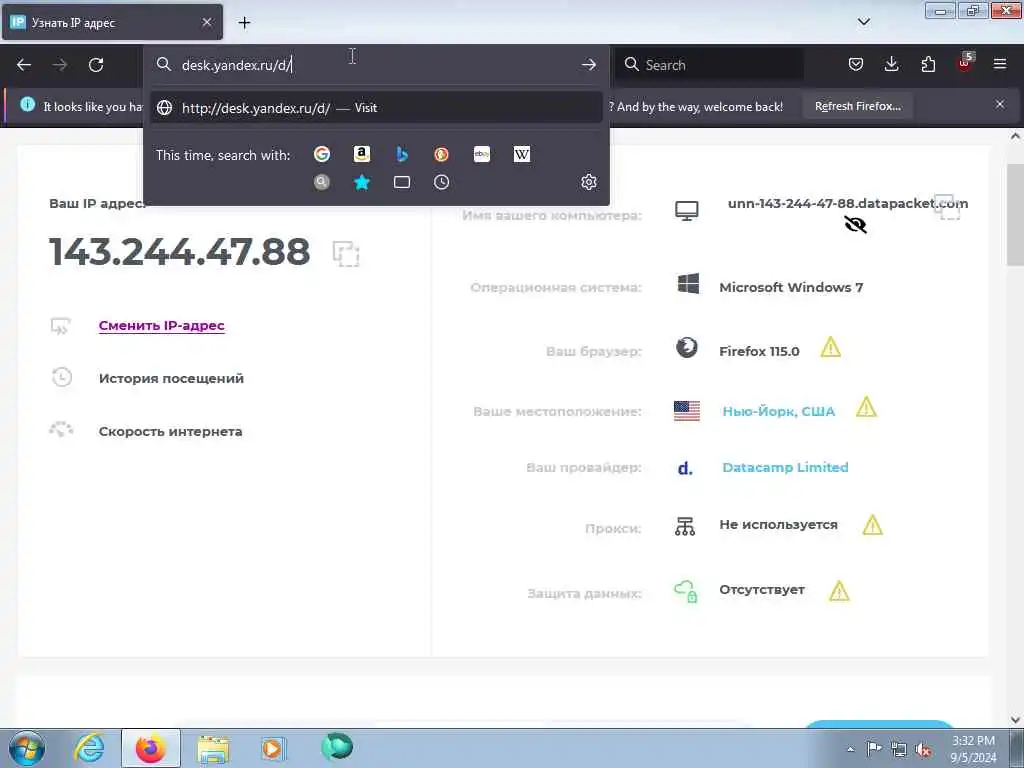Select the Microsoft Windows 7 text
Image resolution: width=1024 pixels, height=768 pixels.
[x=791, y=287]
